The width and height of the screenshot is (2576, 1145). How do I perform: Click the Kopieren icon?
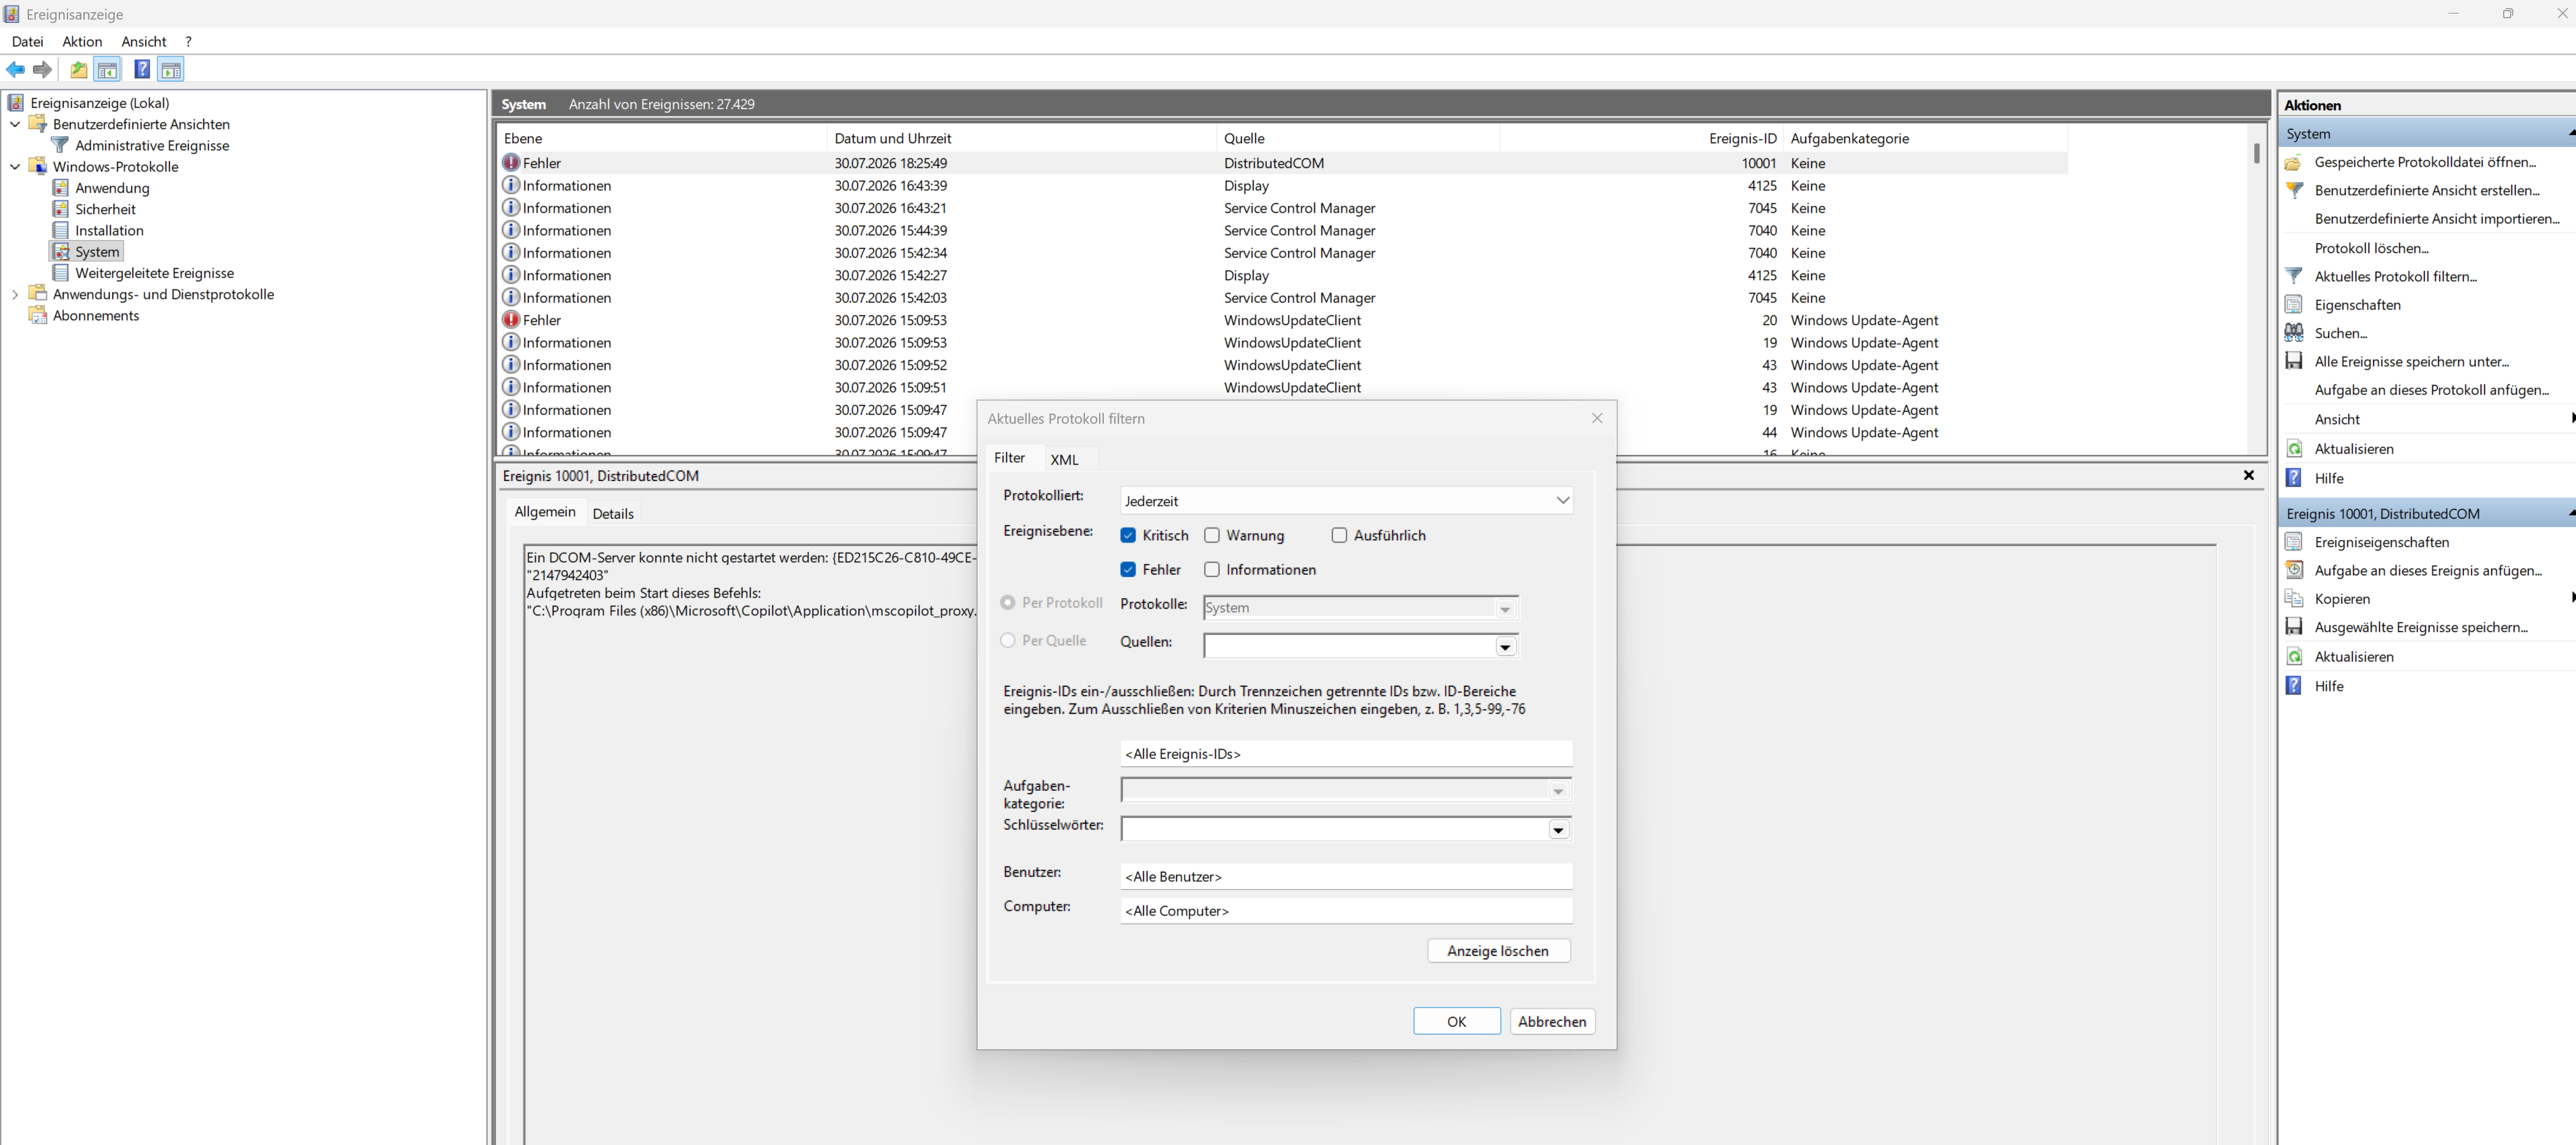click(2294, 599)
